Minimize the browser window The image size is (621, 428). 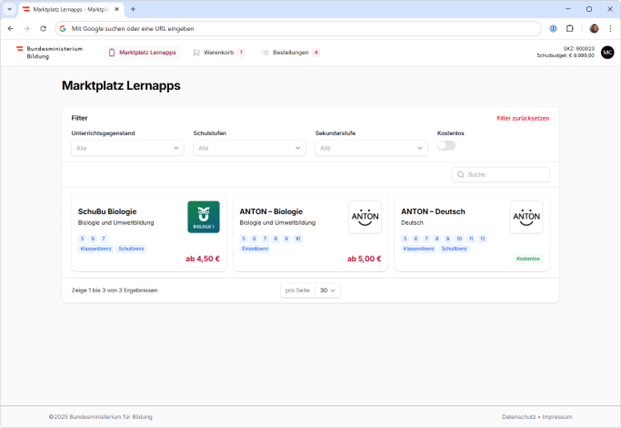568,9
